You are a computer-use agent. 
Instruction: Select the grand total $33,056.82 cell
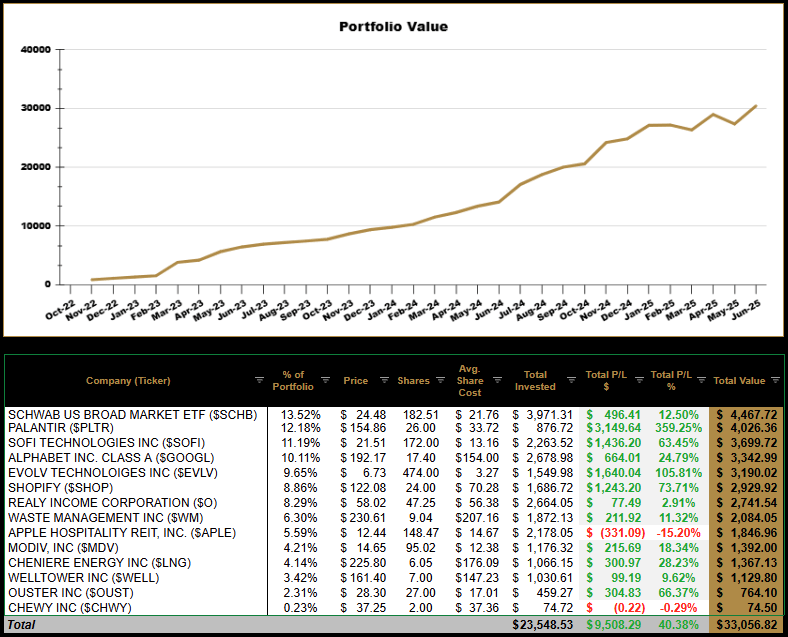(x=747, y=624)
